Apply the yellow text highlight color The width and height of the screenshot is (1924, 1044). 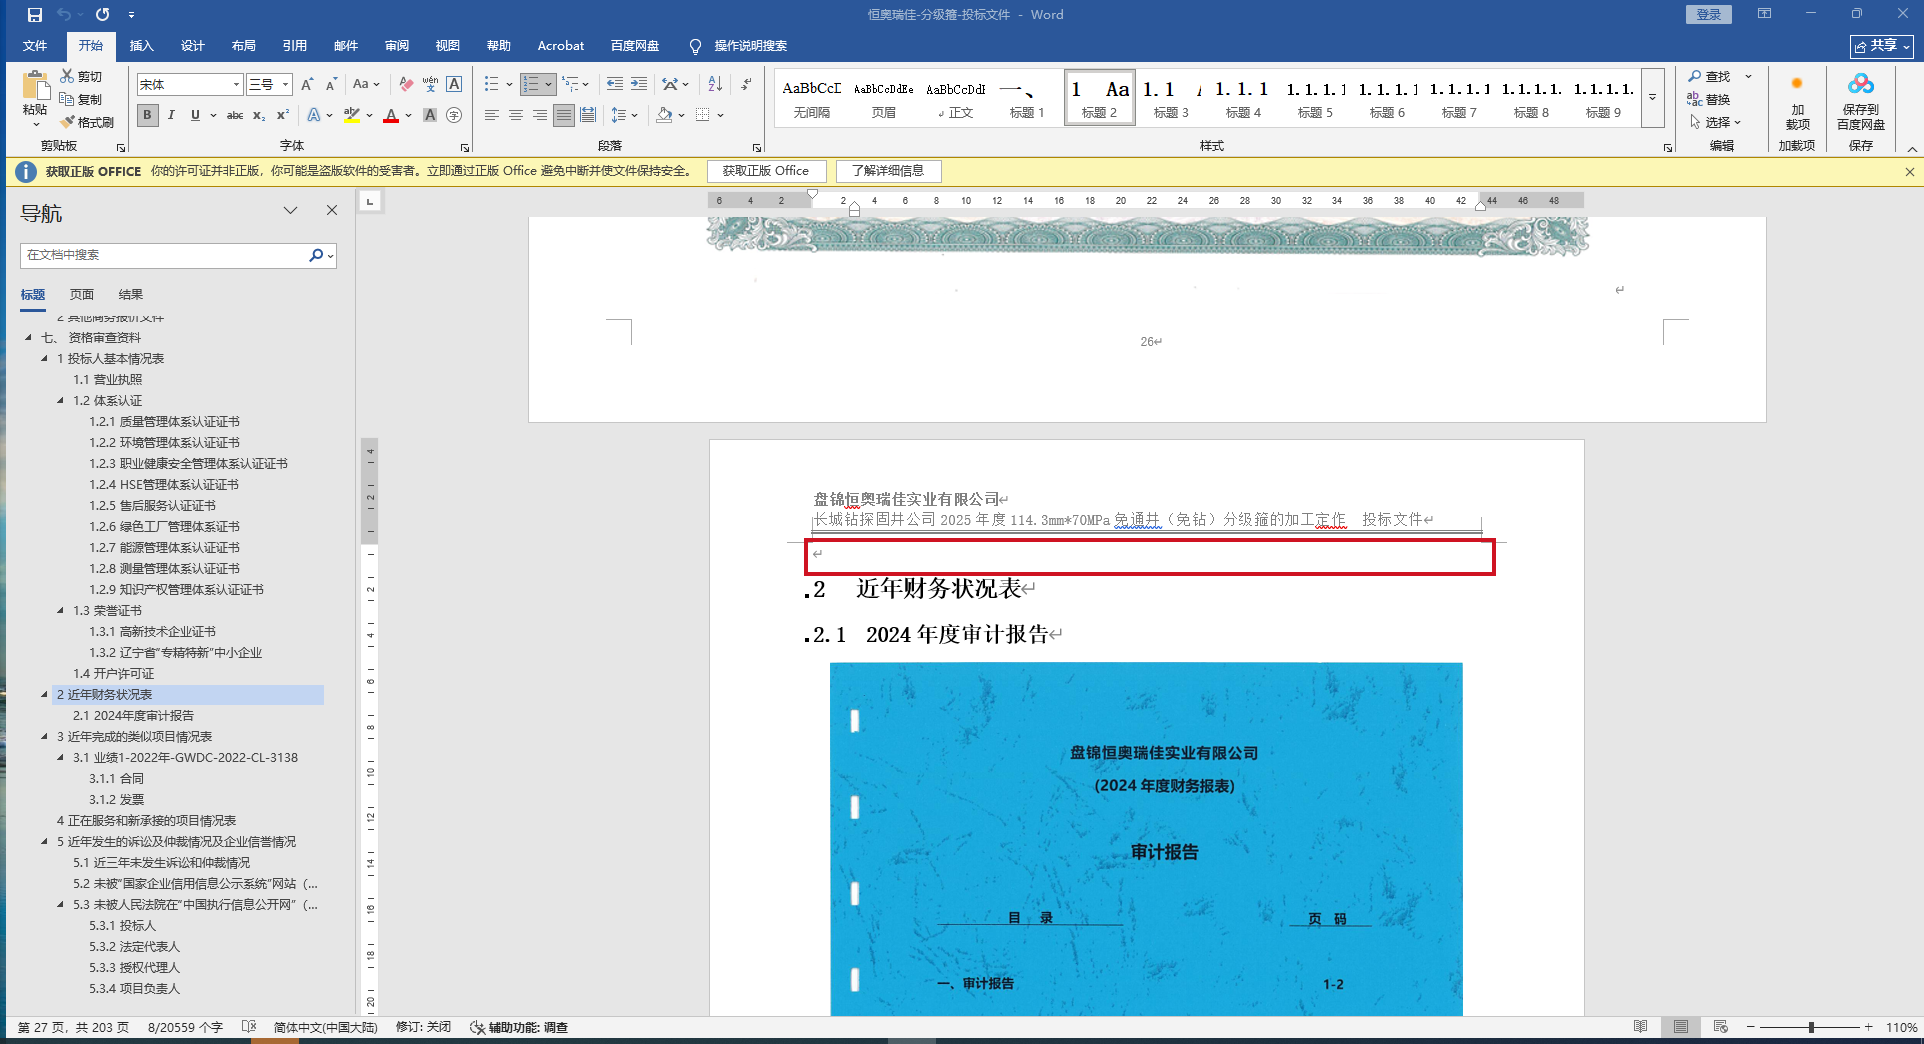(x=352, y=115)
